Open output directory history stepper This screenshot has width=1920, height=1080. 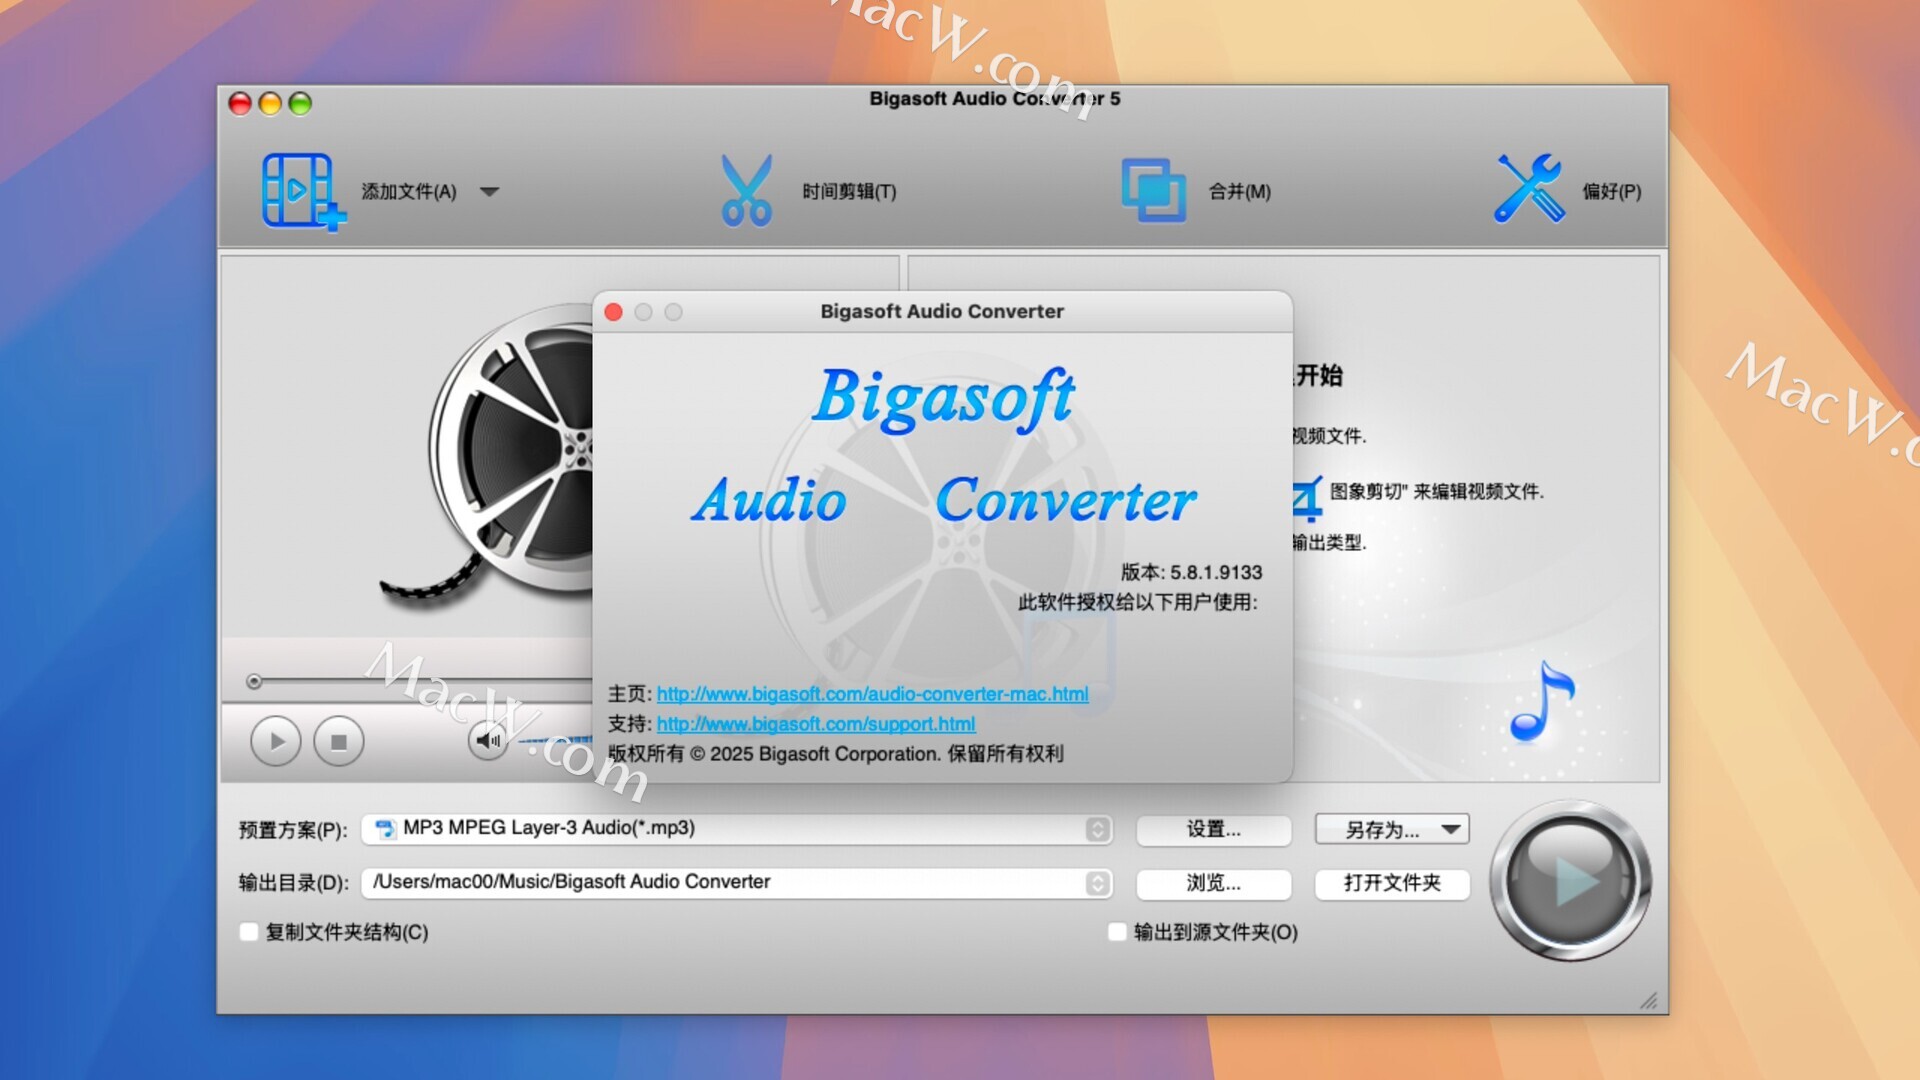pos(1098,883)
